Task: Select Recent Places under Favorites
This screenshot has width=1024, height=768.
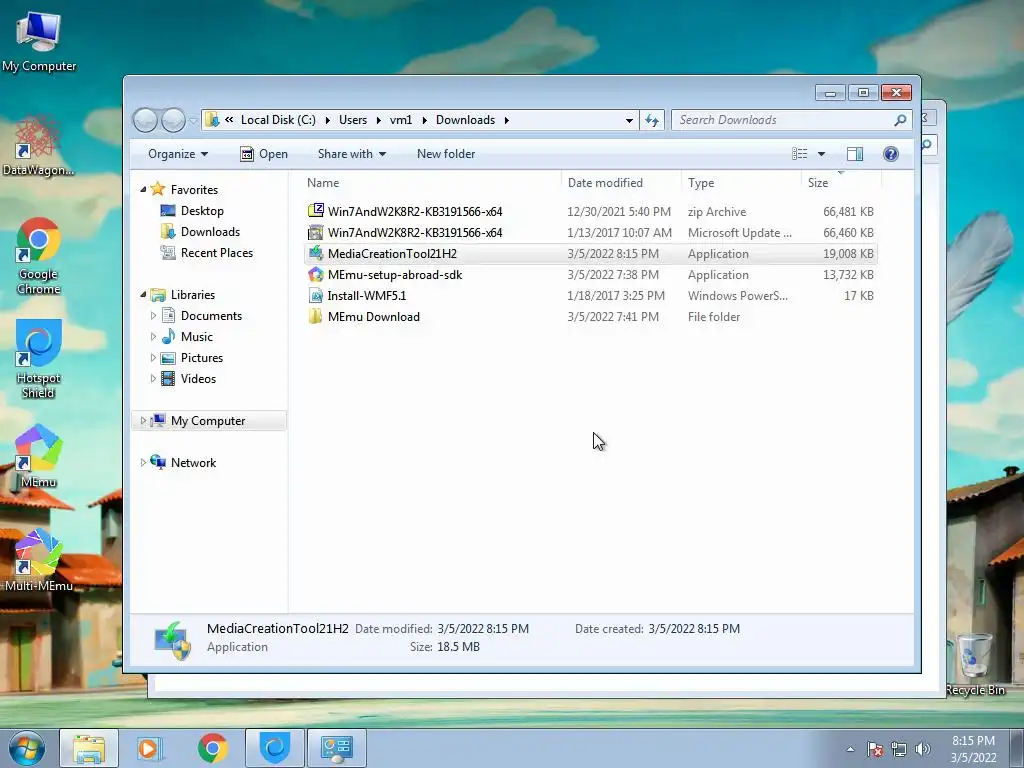Action: tap(206, 253)
